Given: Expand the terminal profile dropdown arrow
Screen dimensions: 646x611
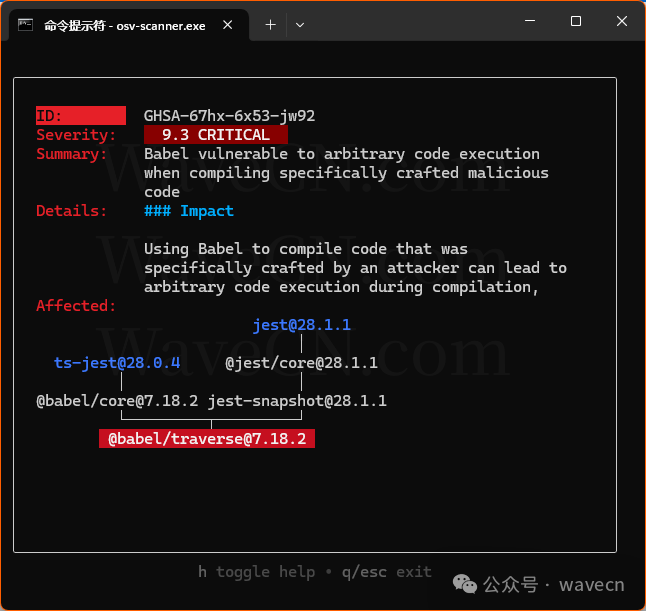Looking at the screenshot, I should pyautogui.click(x=300, y=25).
